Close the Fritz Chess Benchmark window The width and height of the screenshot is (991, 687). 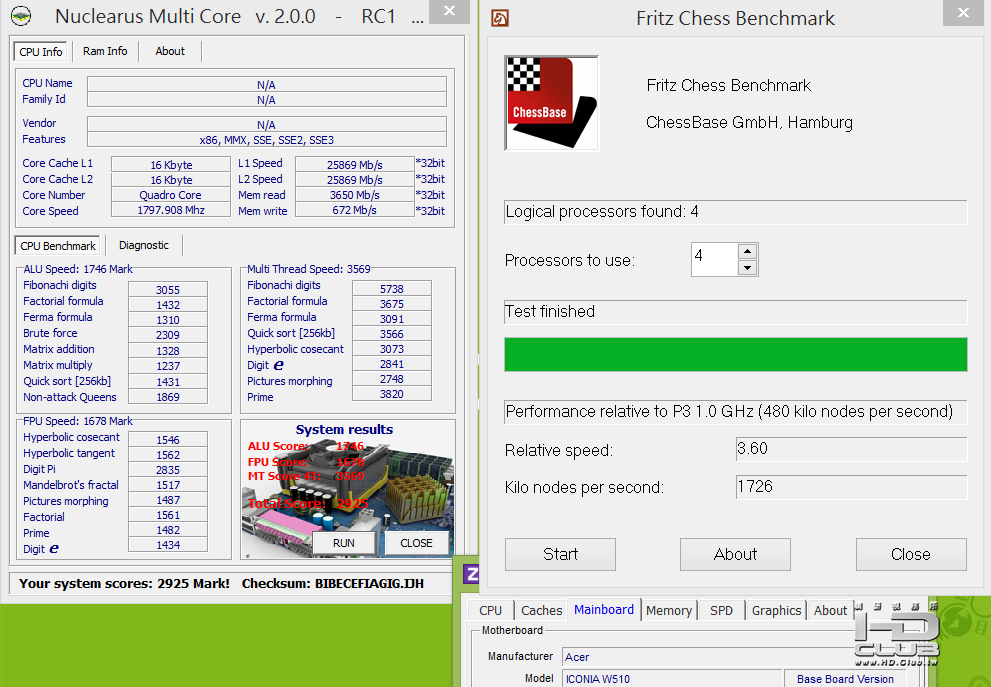pos(963,13)
